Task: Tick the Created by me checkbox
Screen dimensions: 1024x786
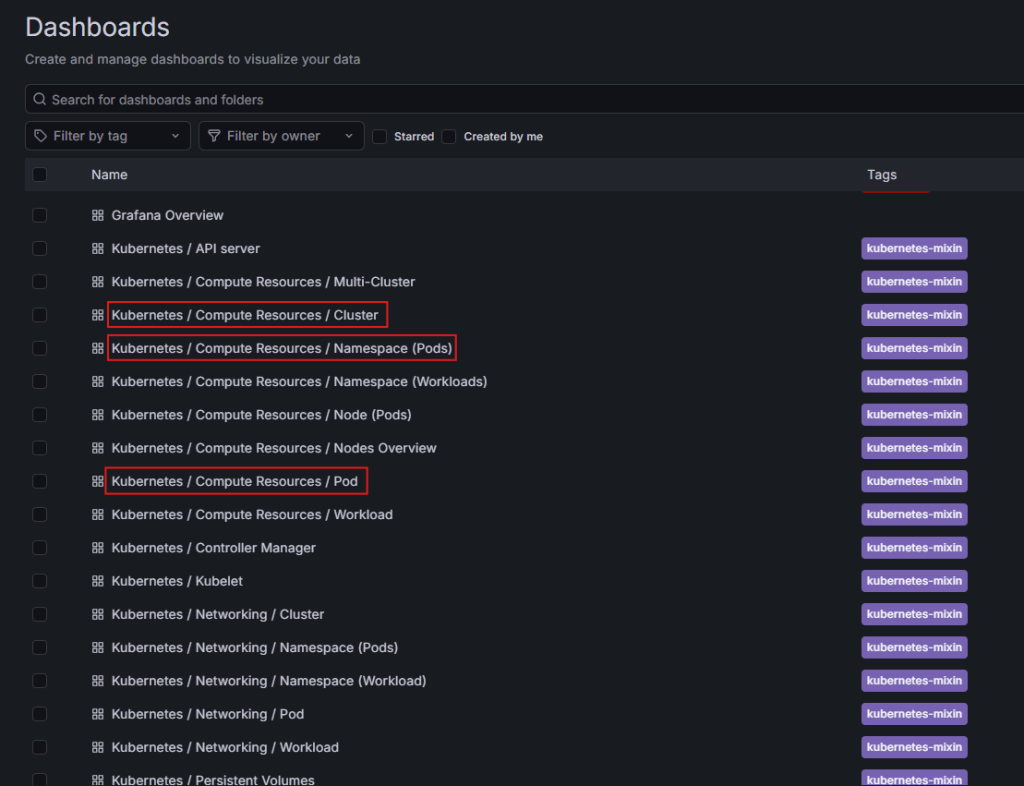Action: pos(449,136)
